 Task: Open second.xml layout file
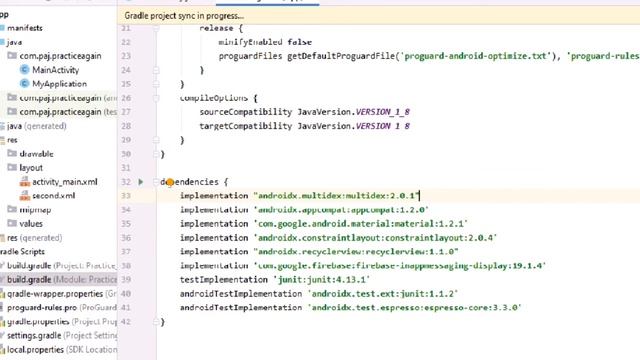tap(53, 196)
